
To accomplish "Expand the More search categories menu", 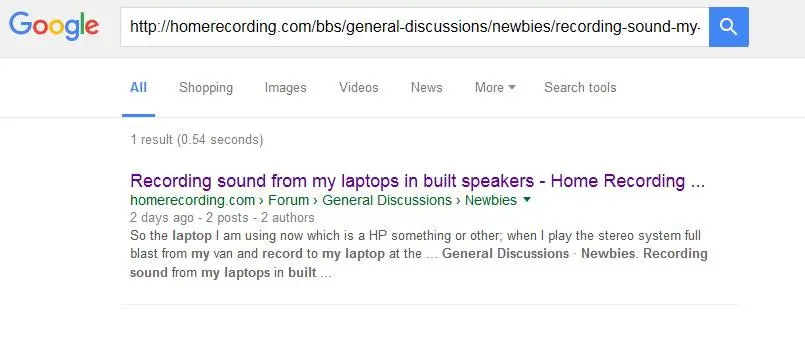I will 495,88.
